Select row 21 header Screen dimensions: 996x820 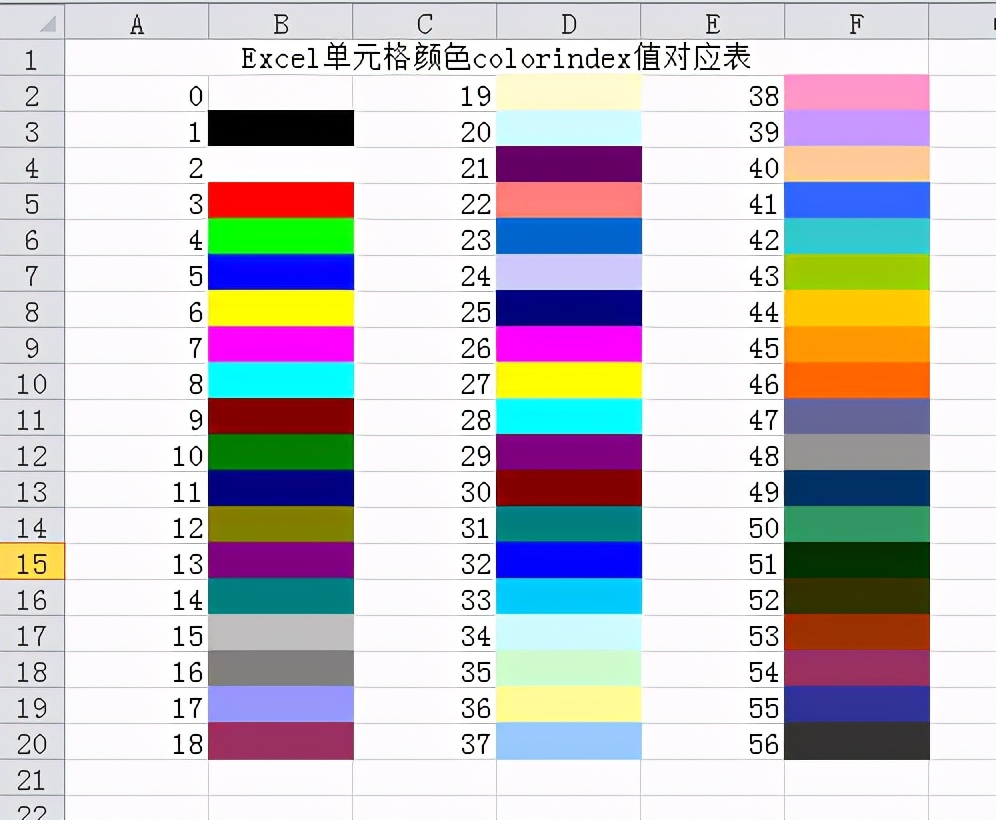(x=32, y=777)
